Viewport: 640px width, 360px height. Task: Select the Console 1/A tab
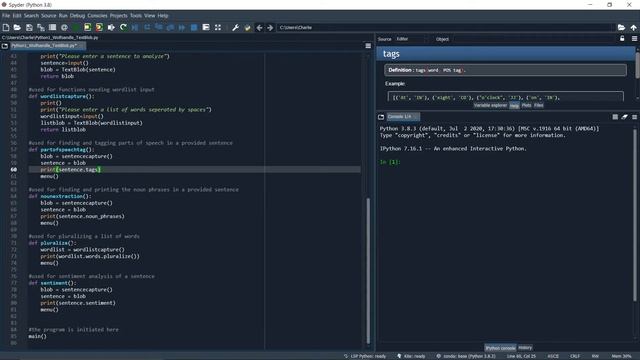[403, 117]
